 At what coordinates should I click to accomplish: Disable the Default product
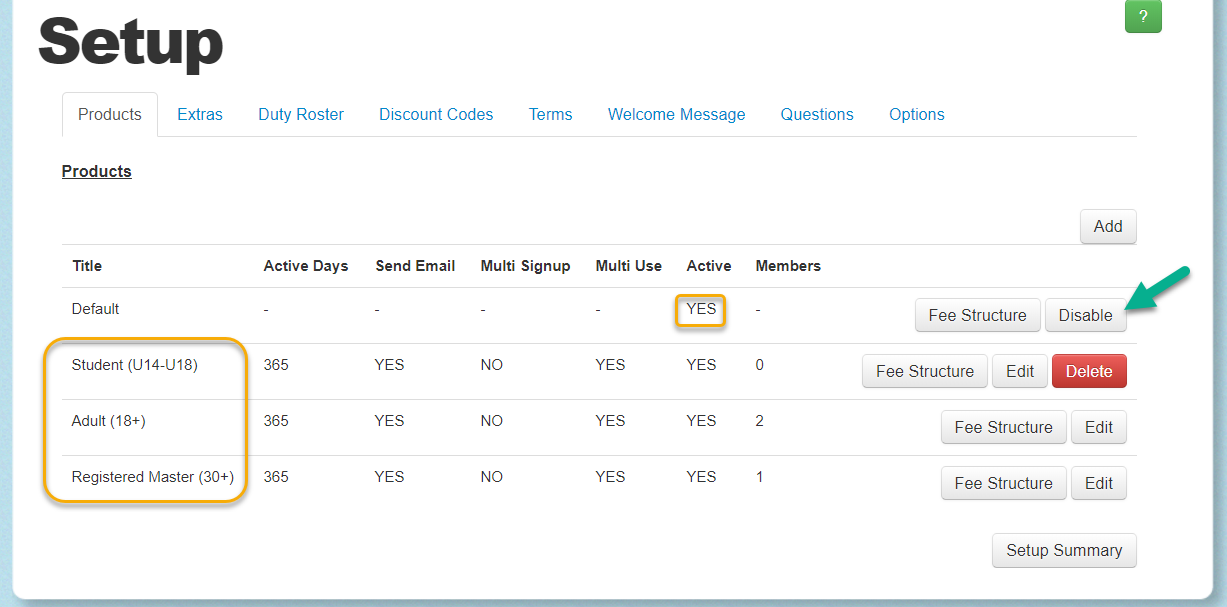pyautogui.click(x=1086, y=315)
